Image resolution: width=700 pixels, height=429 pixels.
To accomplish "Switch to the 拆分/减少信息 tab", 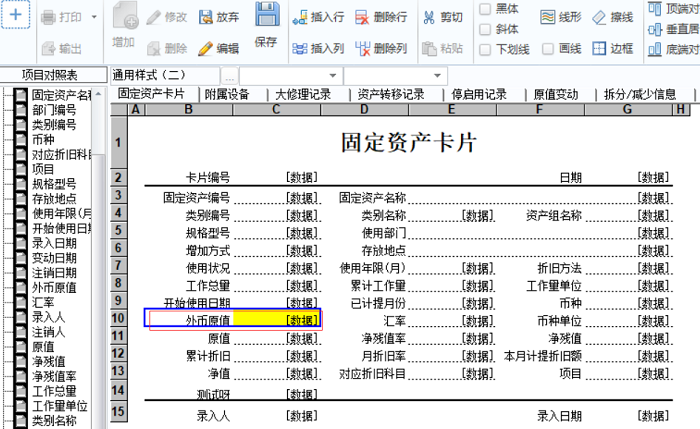I will click(x=640, y=94).
